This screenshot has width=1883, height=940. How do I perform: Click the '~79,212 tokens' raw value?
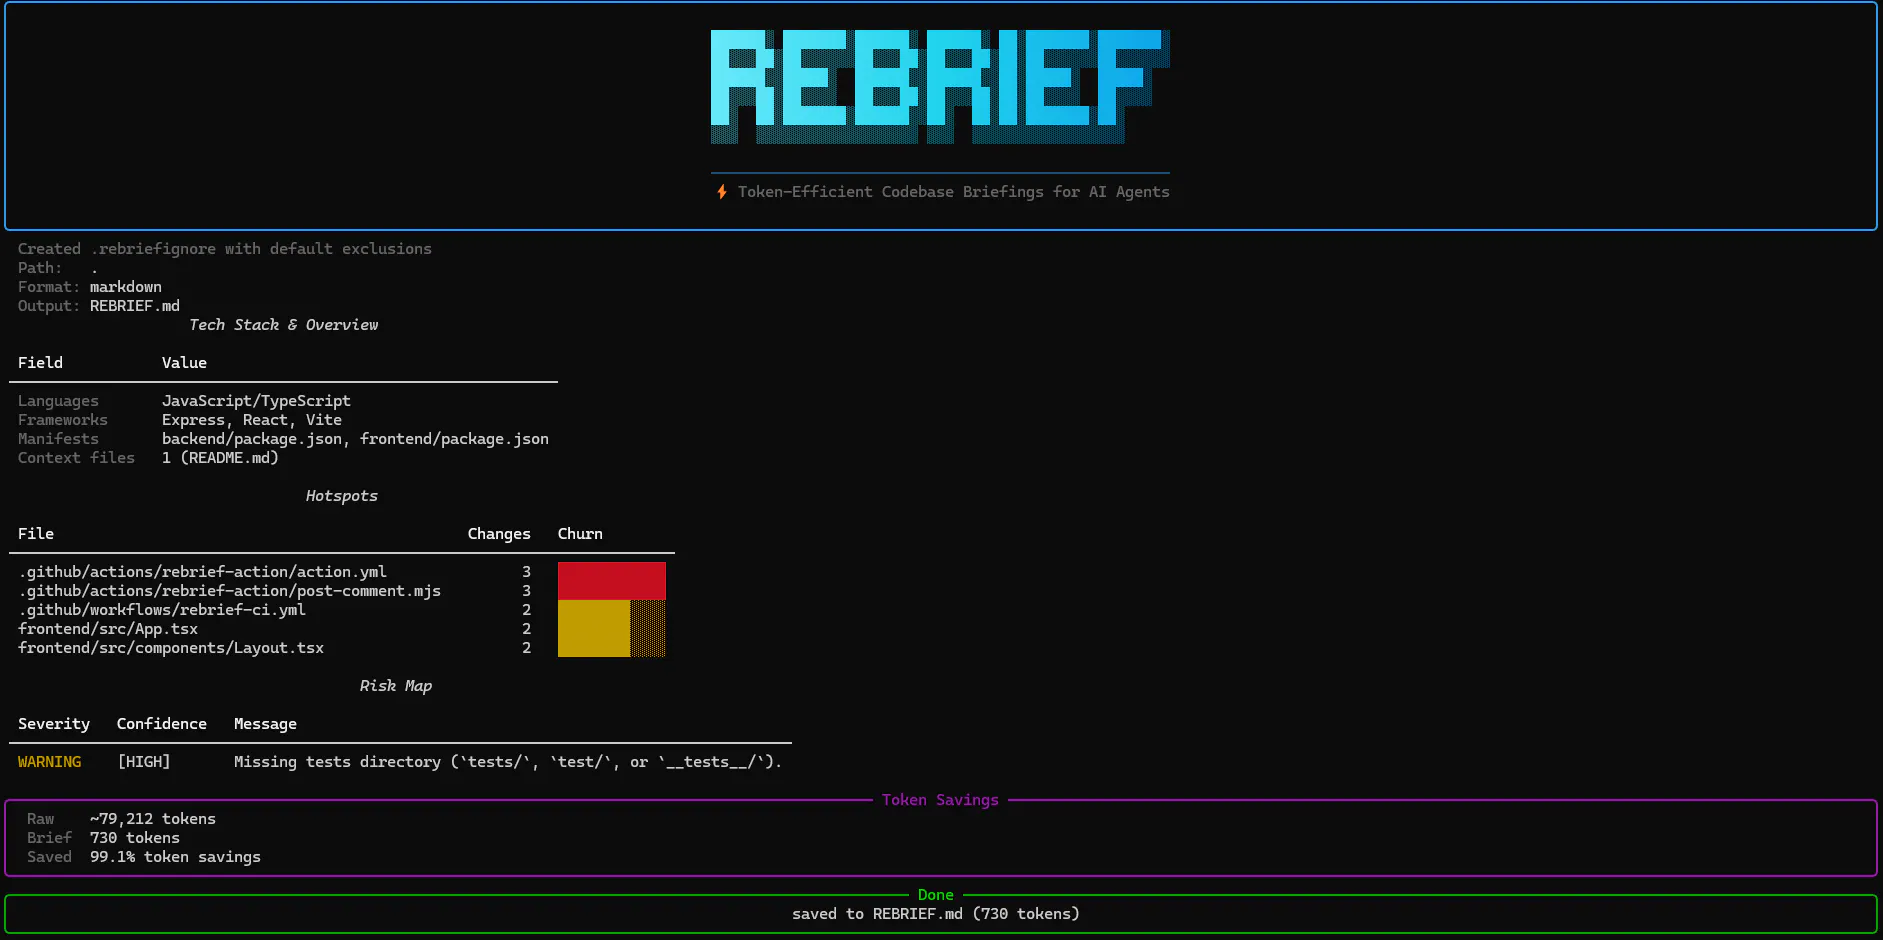153,819
